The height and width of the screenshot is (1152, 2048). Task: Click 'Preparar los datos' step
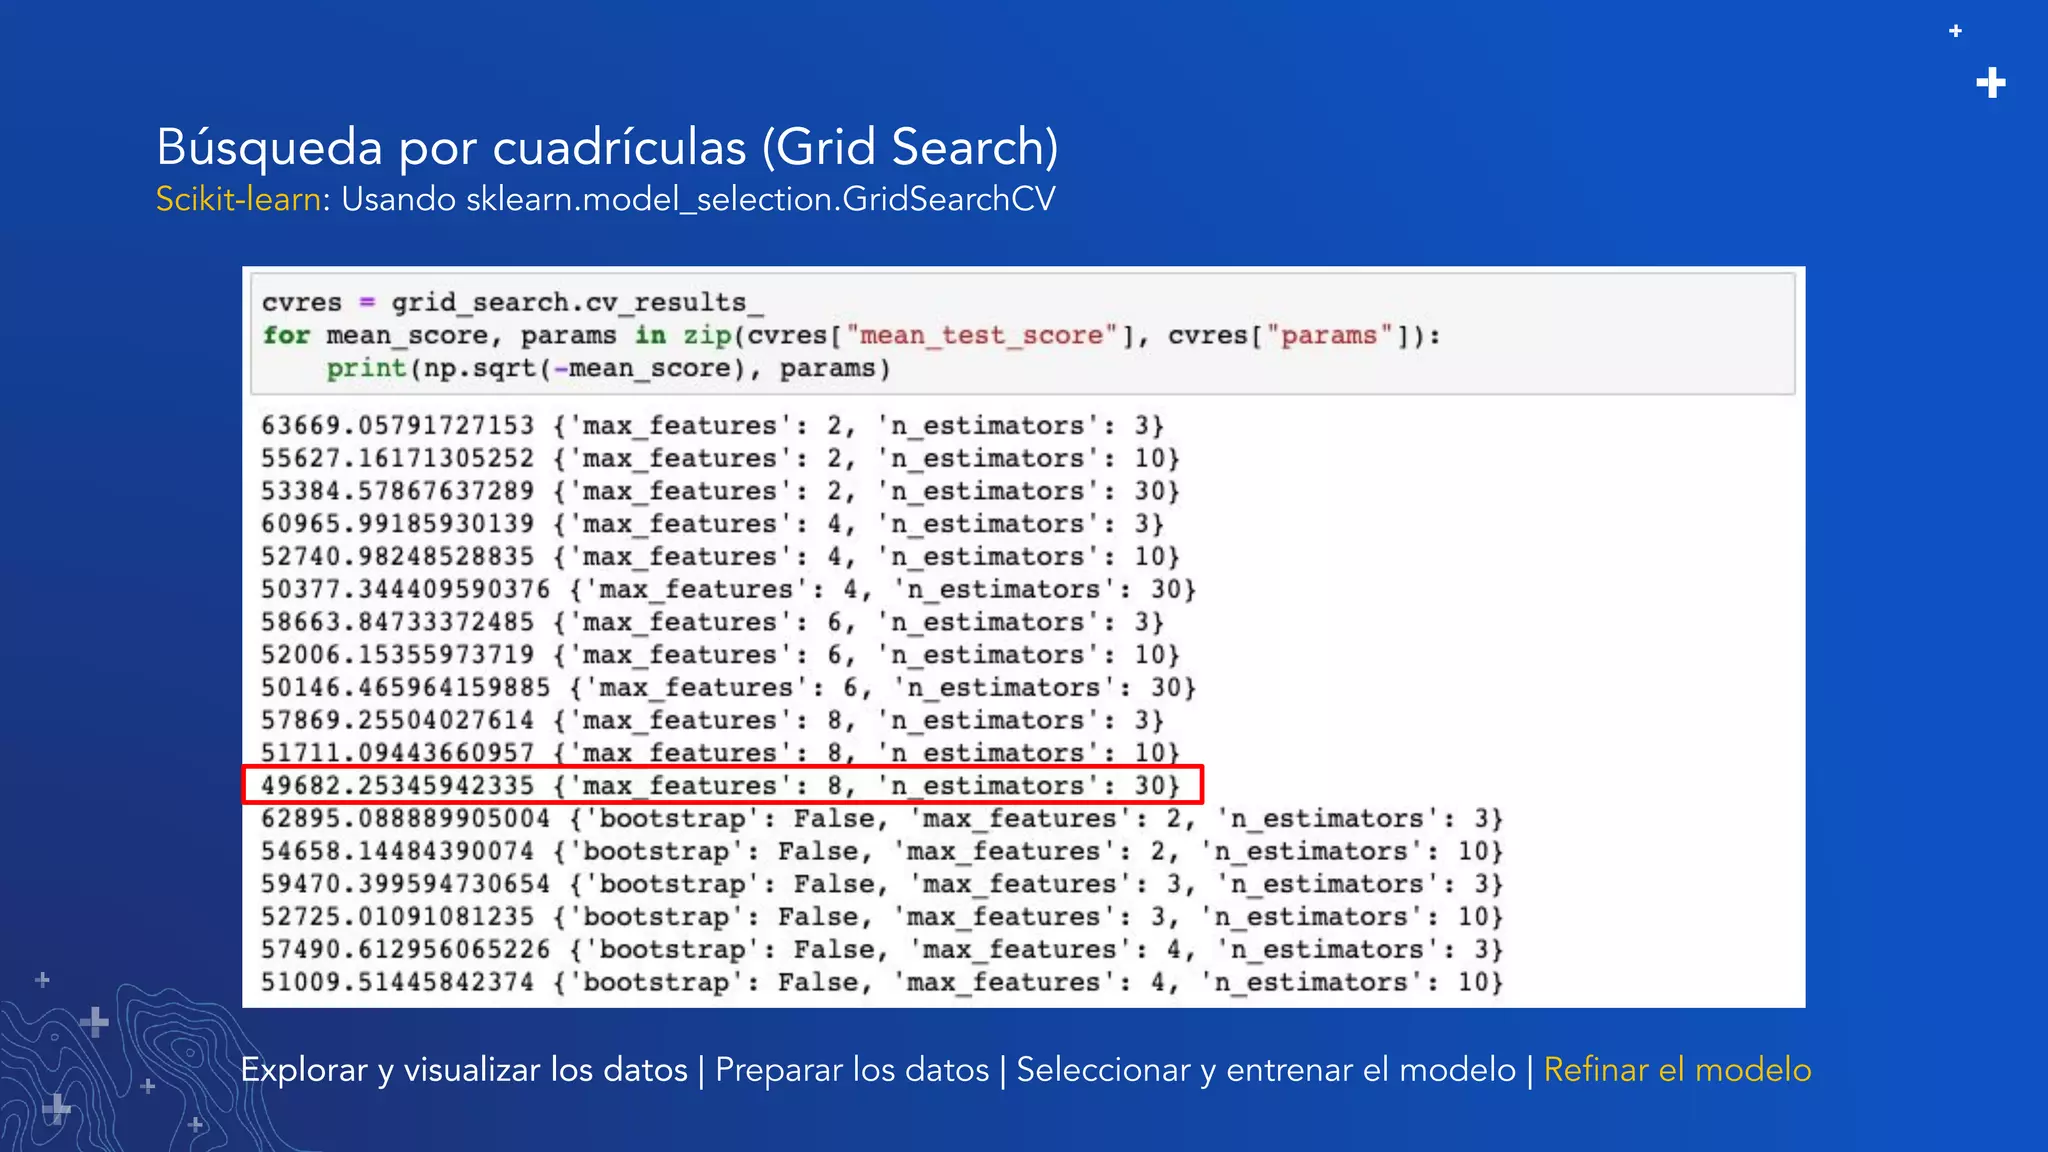tap(852, 1070)
